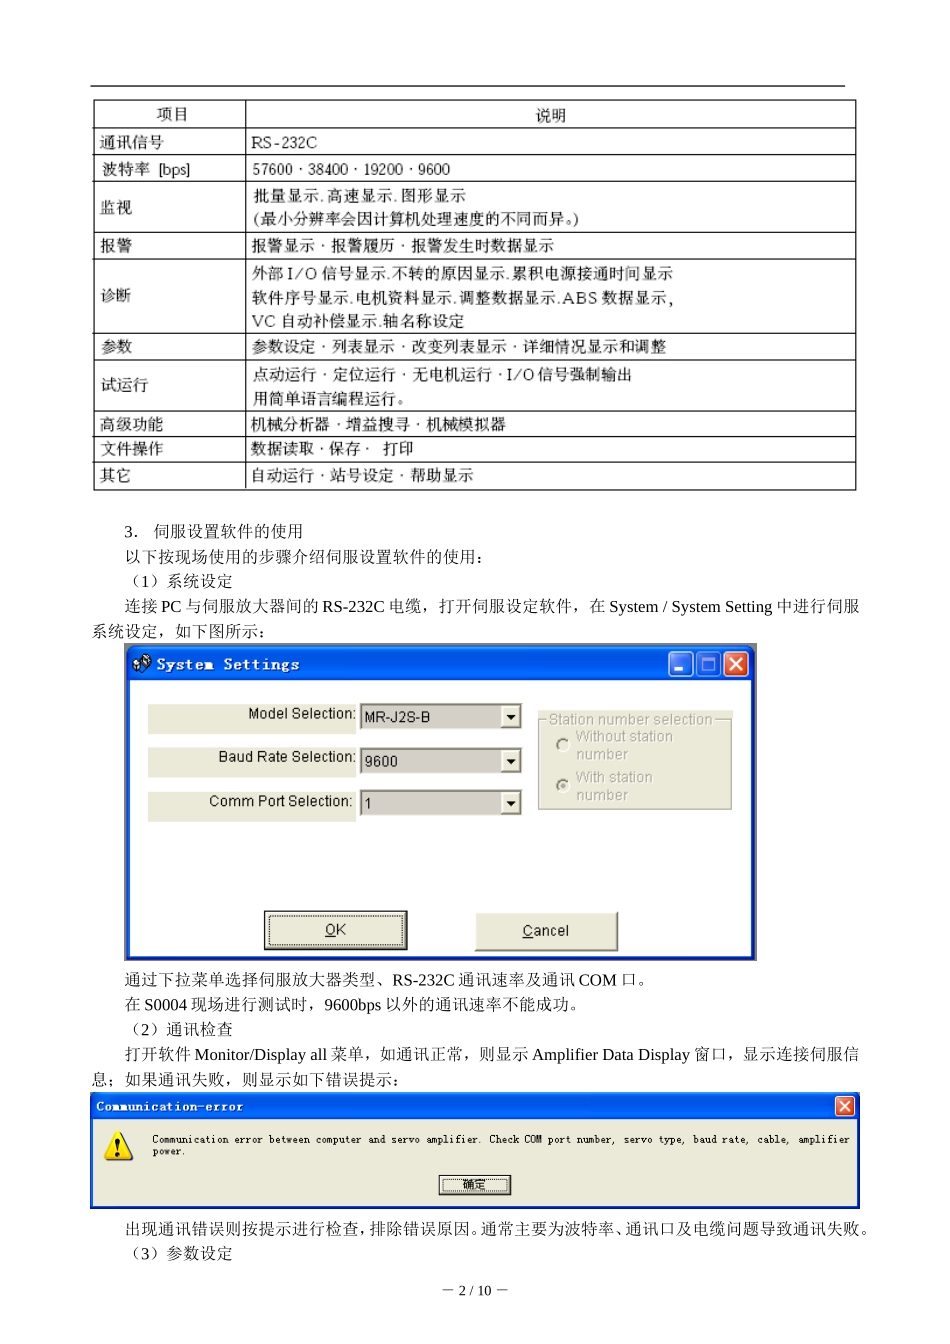Open the Comm Port Selection dropdown arrow
The width and height of the screenshot is (950, 1344).
coord(511,802)
